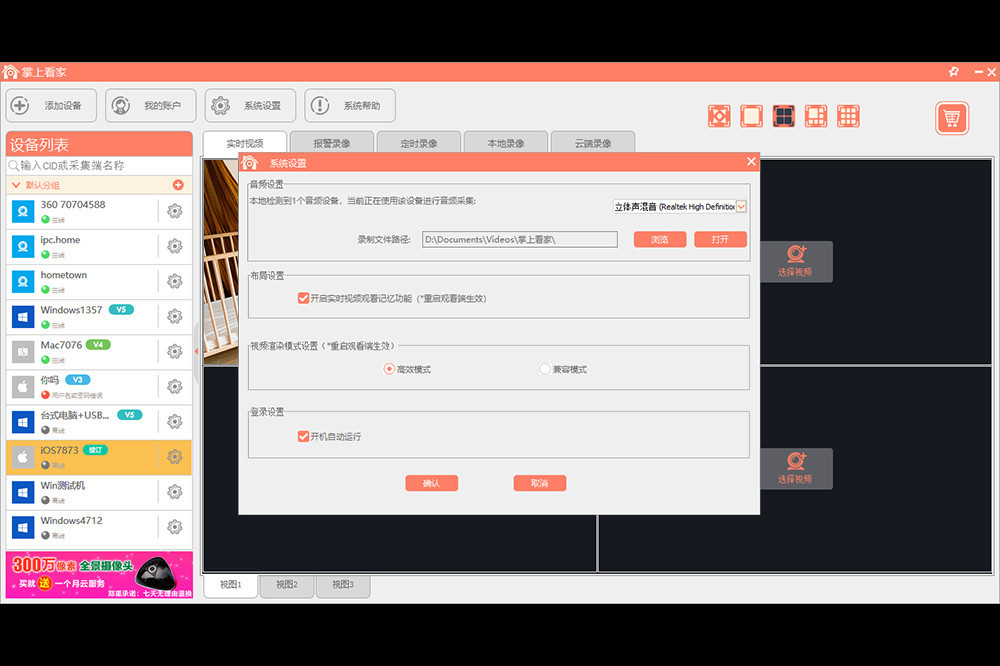Confirm settings with 确认 button
This screenshot has height=666, width=1000.
click(431, 483)
